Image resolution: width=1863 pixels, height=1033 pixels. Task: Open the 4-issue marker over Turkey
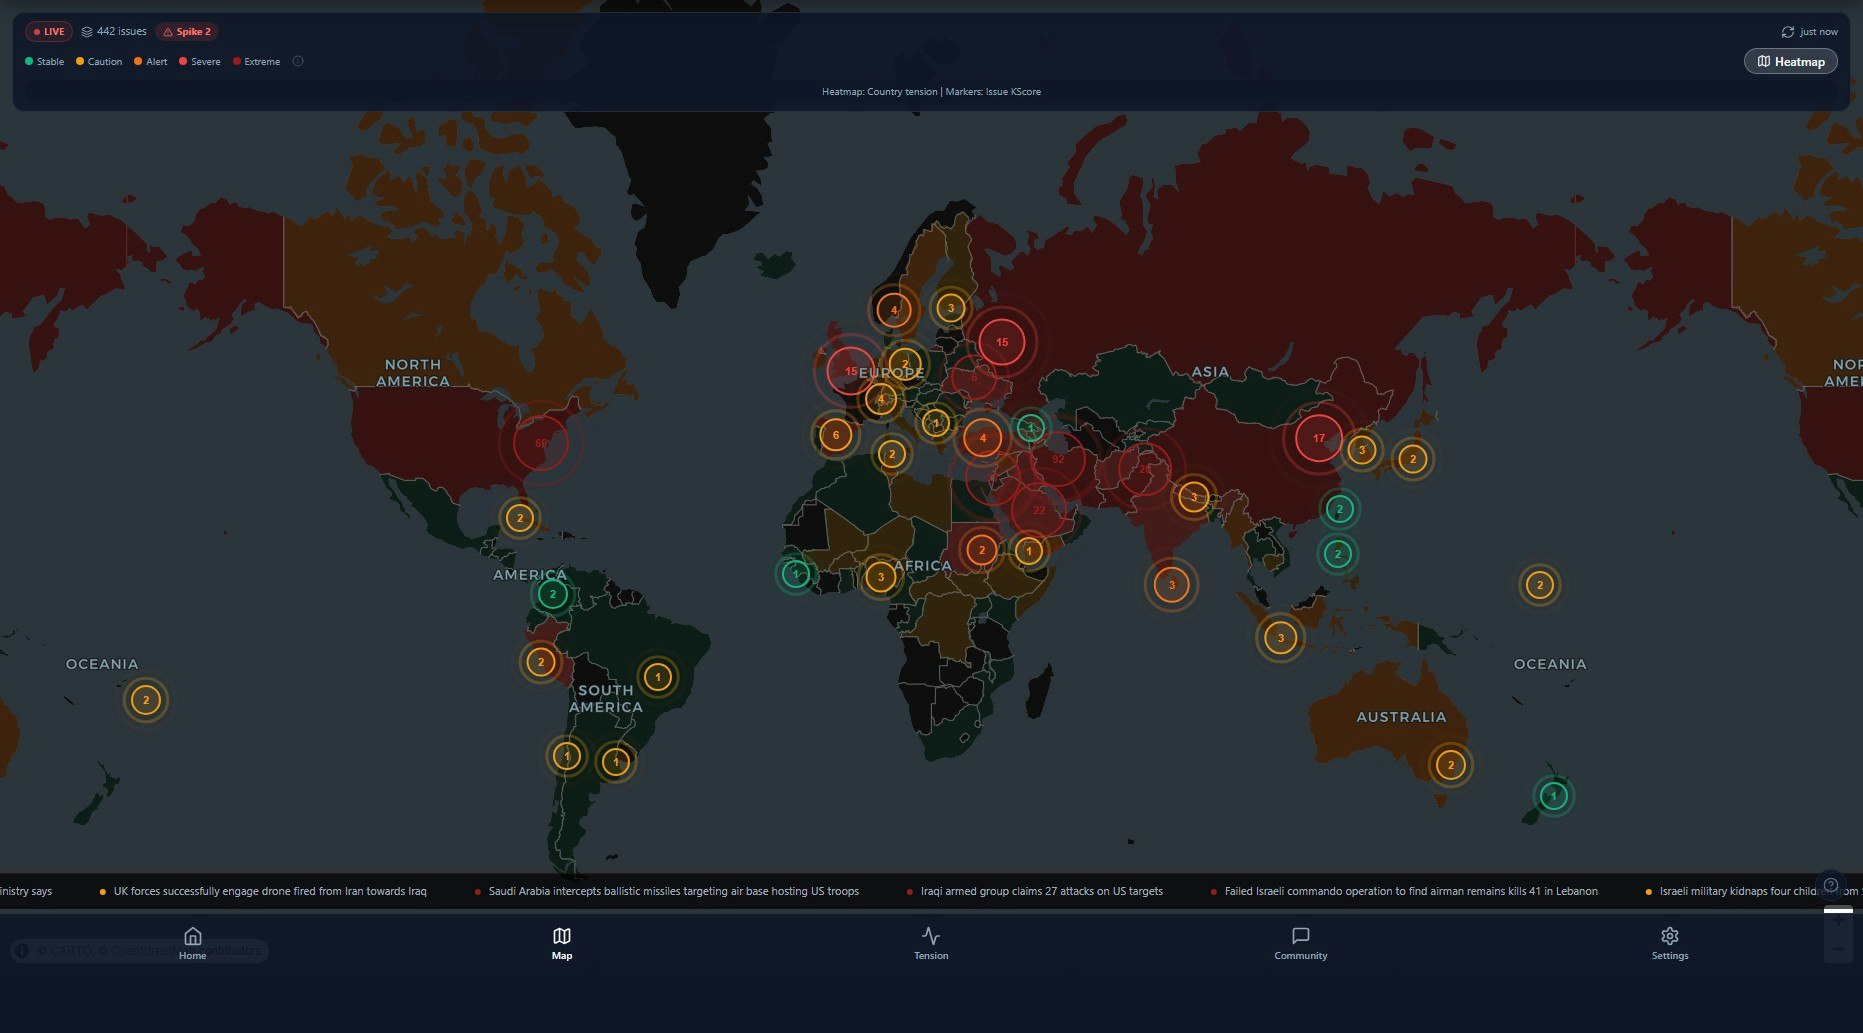[x=983, y=438]
